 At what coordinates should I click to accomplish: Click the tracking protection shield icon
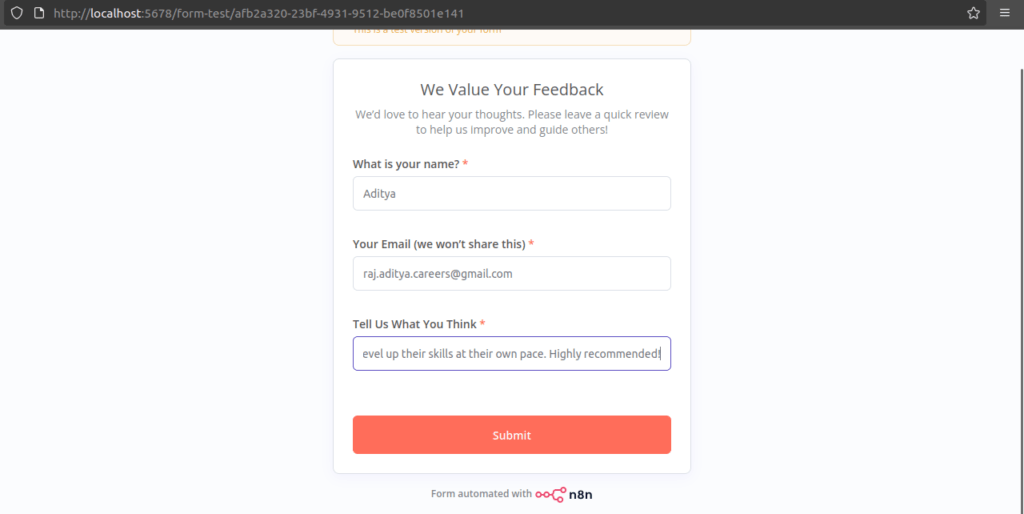(x=16, y=14)
